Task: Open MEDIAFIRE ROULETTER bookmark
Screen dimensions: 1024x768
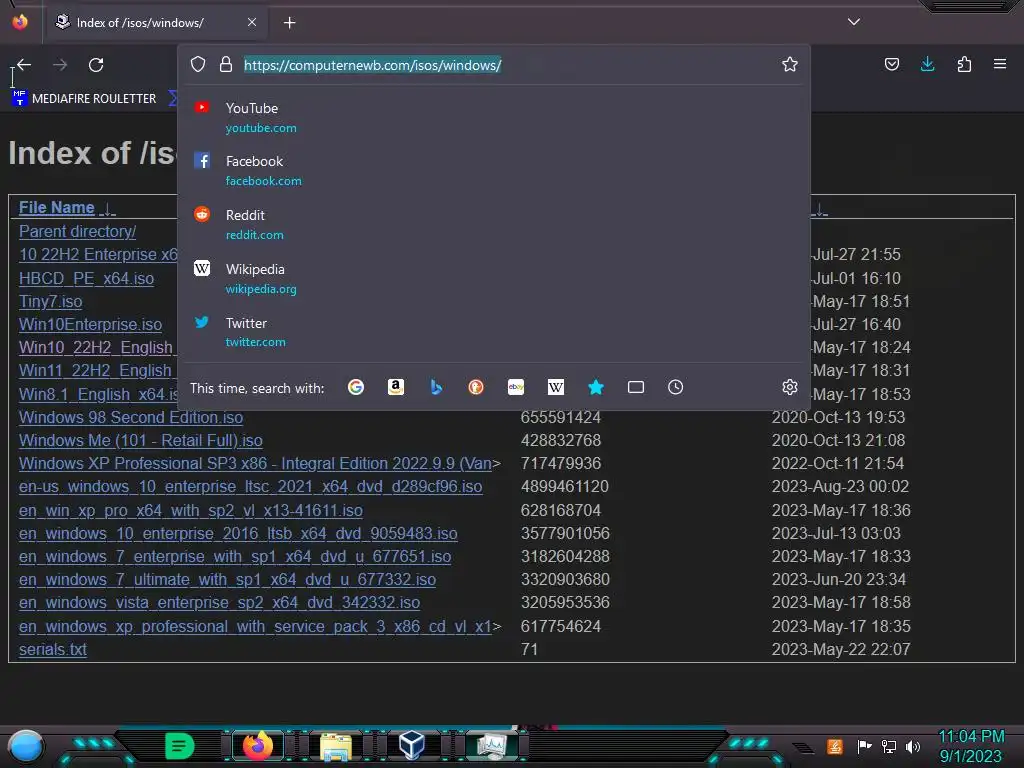Action: point(85,98)
